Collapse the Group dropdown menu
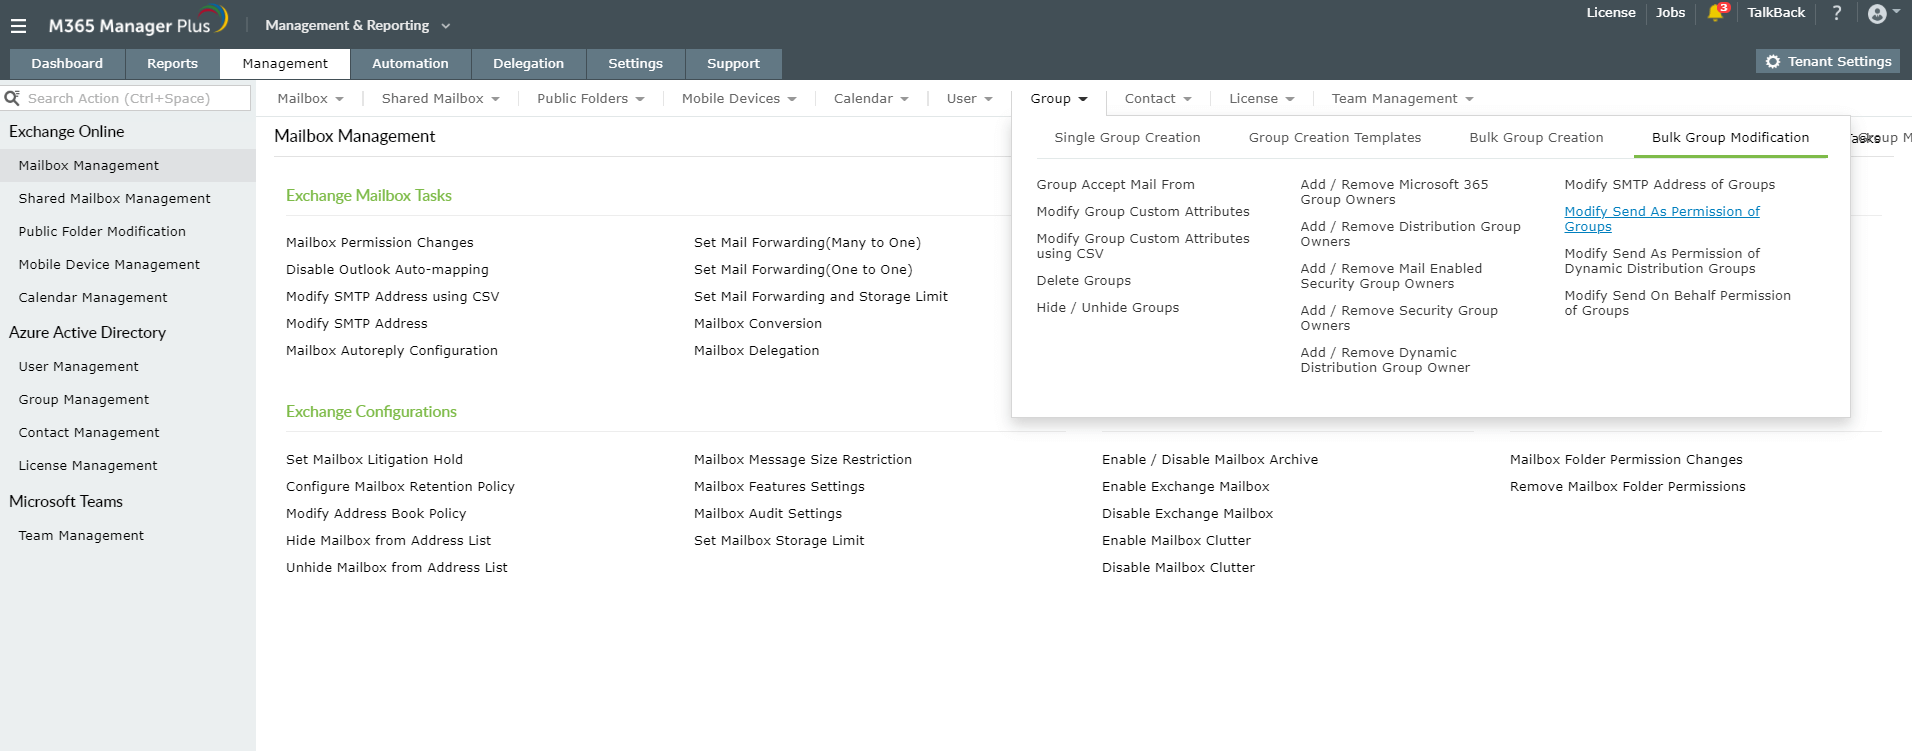This screenshot has width=1912, height=751. point(1059,99)
